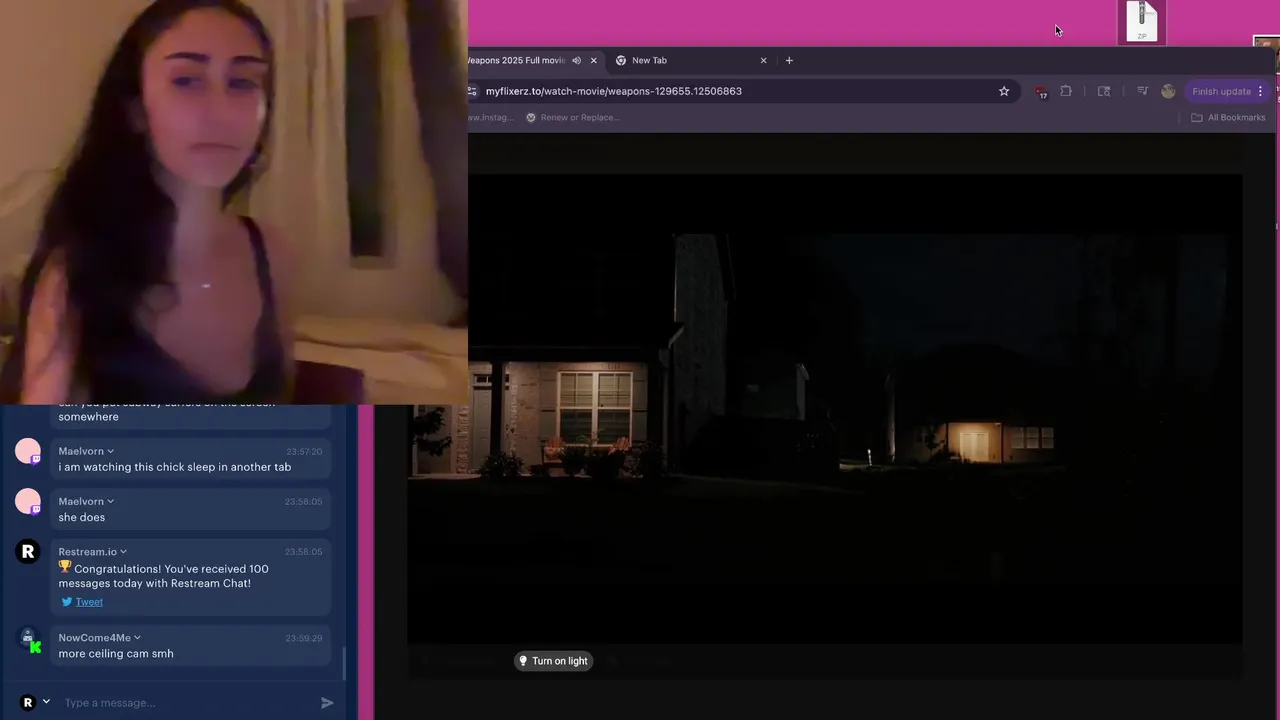Open the Extensions puzzle icon
Image resolution: width=1280 pixels, height=720 pixels.
pyautogui.click(x=1066, y=91)
